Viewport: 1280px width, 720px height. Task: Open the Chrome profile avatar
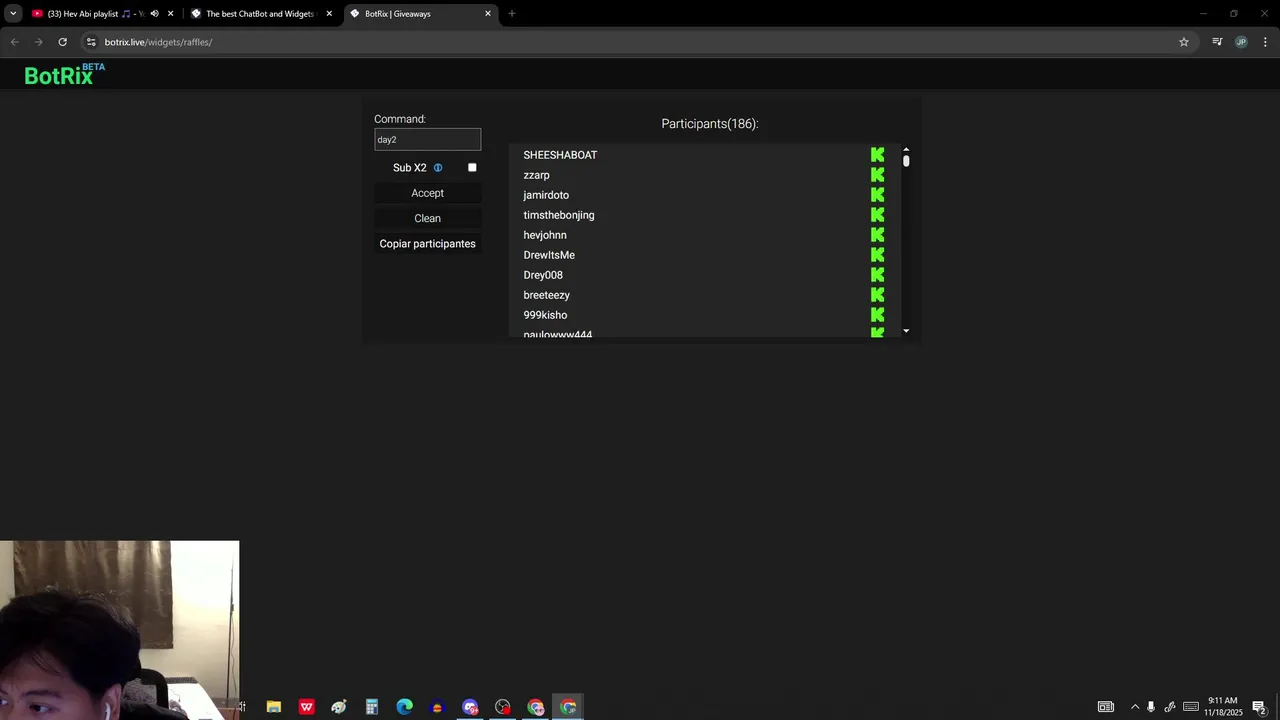[x=1241, y=42]
